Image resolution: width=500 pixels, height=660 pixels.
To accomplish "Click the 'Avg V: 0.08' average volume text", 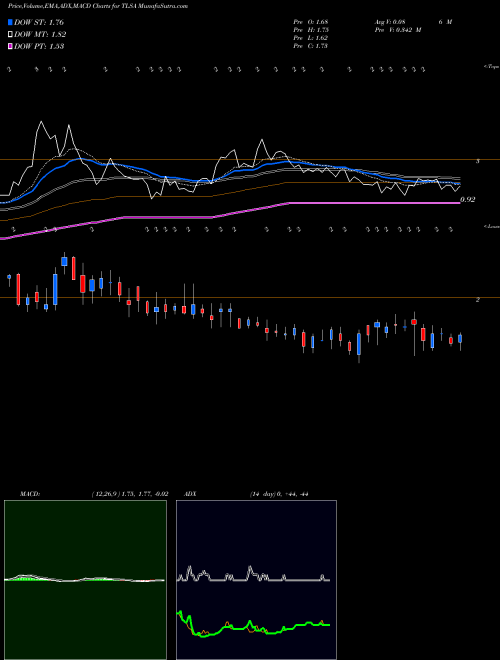I will 389,22.
